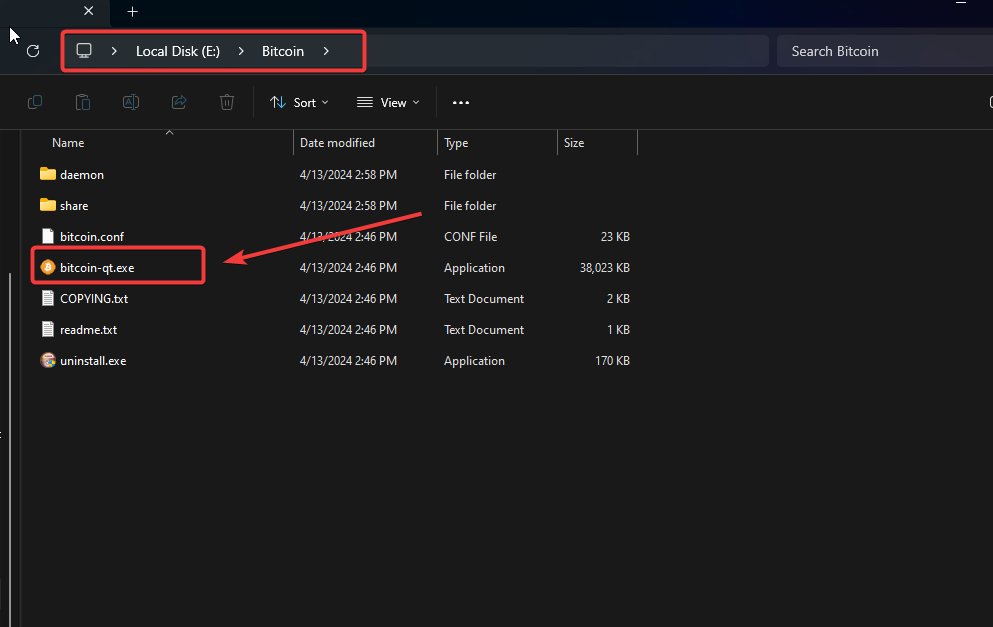Viewport: 993px width, 627px height.
Task: Select the share folder icon
Action: pyautogui.click(x=47, y=205)
